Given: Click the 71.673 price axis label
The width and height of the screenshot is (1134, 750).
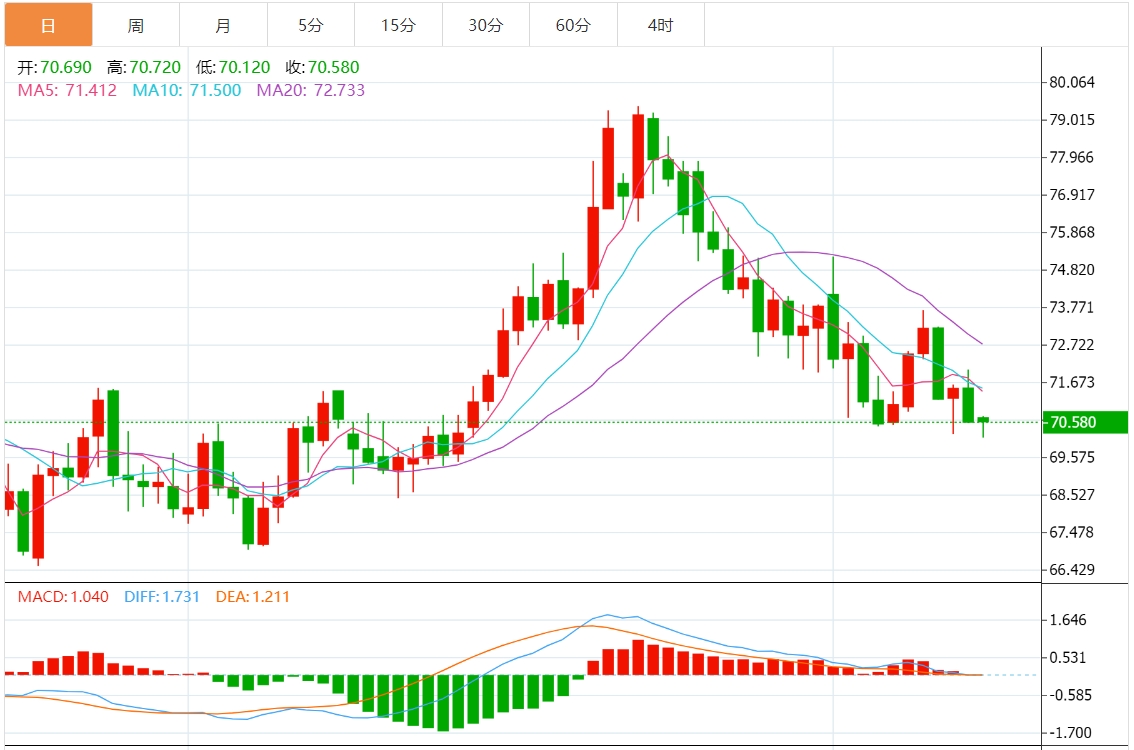Looking at the screenshot, I should click(1072, 383).
